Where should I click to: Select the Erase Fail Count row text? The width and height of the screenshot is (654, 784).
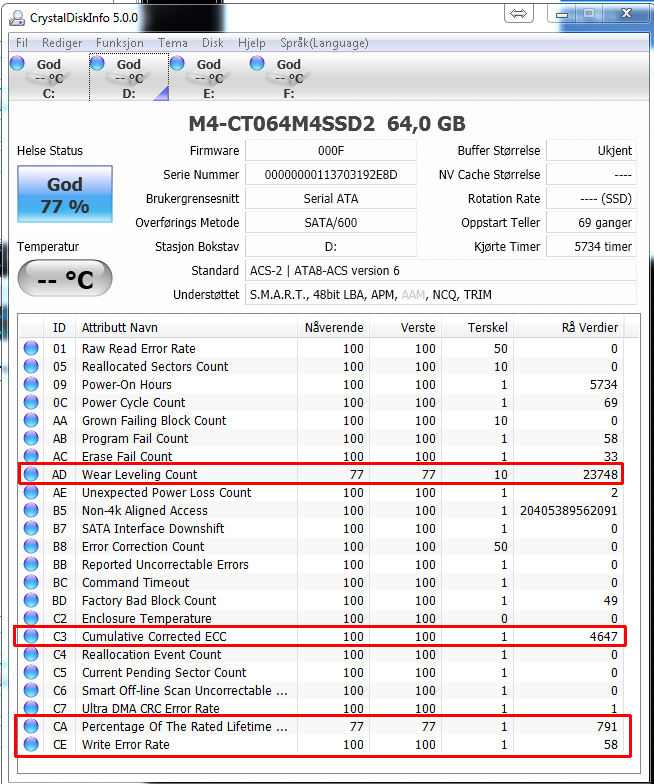(x=127, y=456)
